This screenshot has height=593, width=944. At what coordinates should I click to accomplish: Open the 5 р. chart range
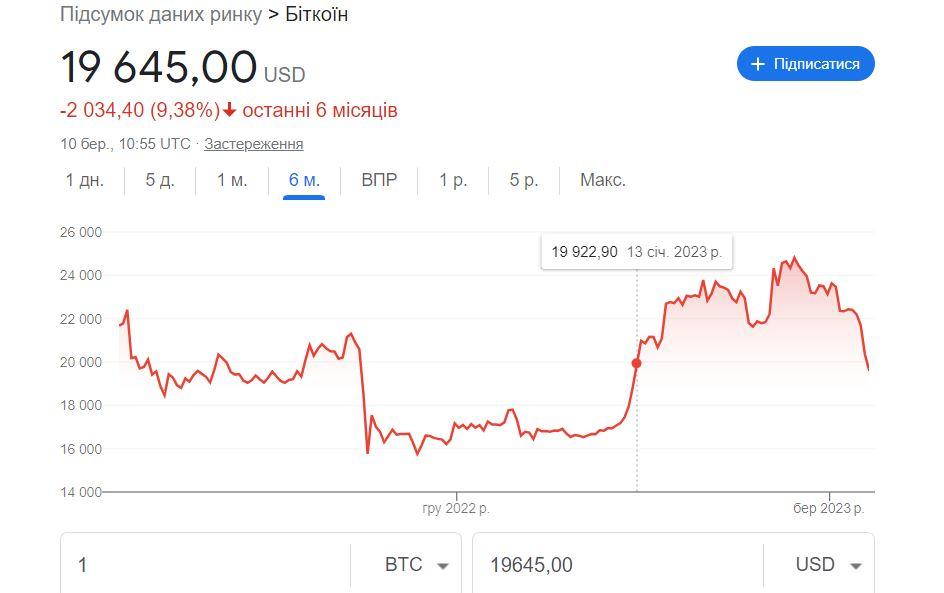524,180
